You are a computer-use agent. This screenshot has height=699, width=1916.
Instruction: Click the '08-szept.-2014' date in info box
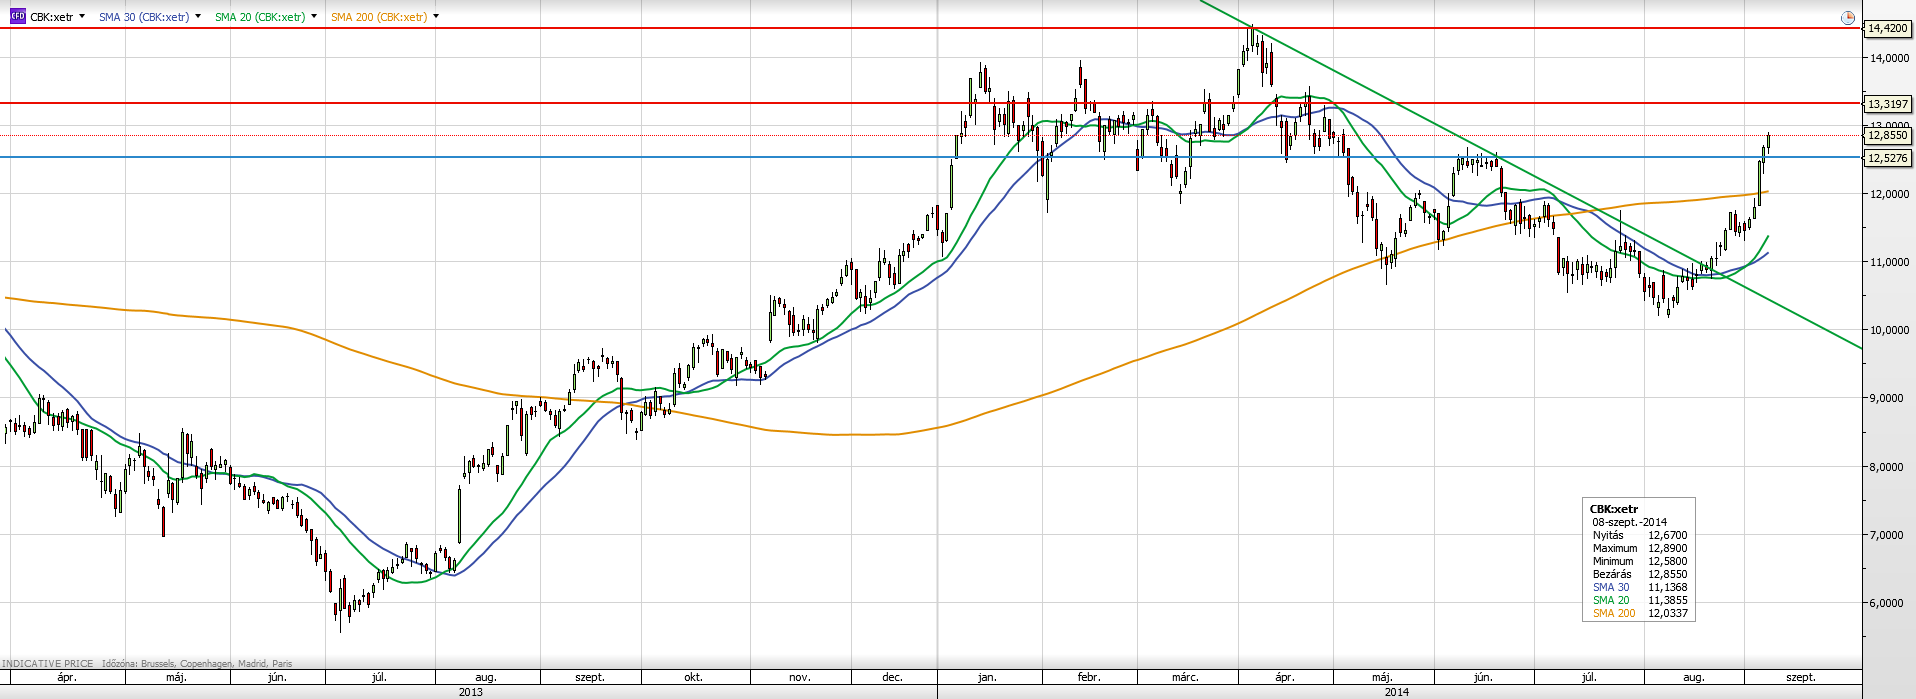tap(1629, 522)
